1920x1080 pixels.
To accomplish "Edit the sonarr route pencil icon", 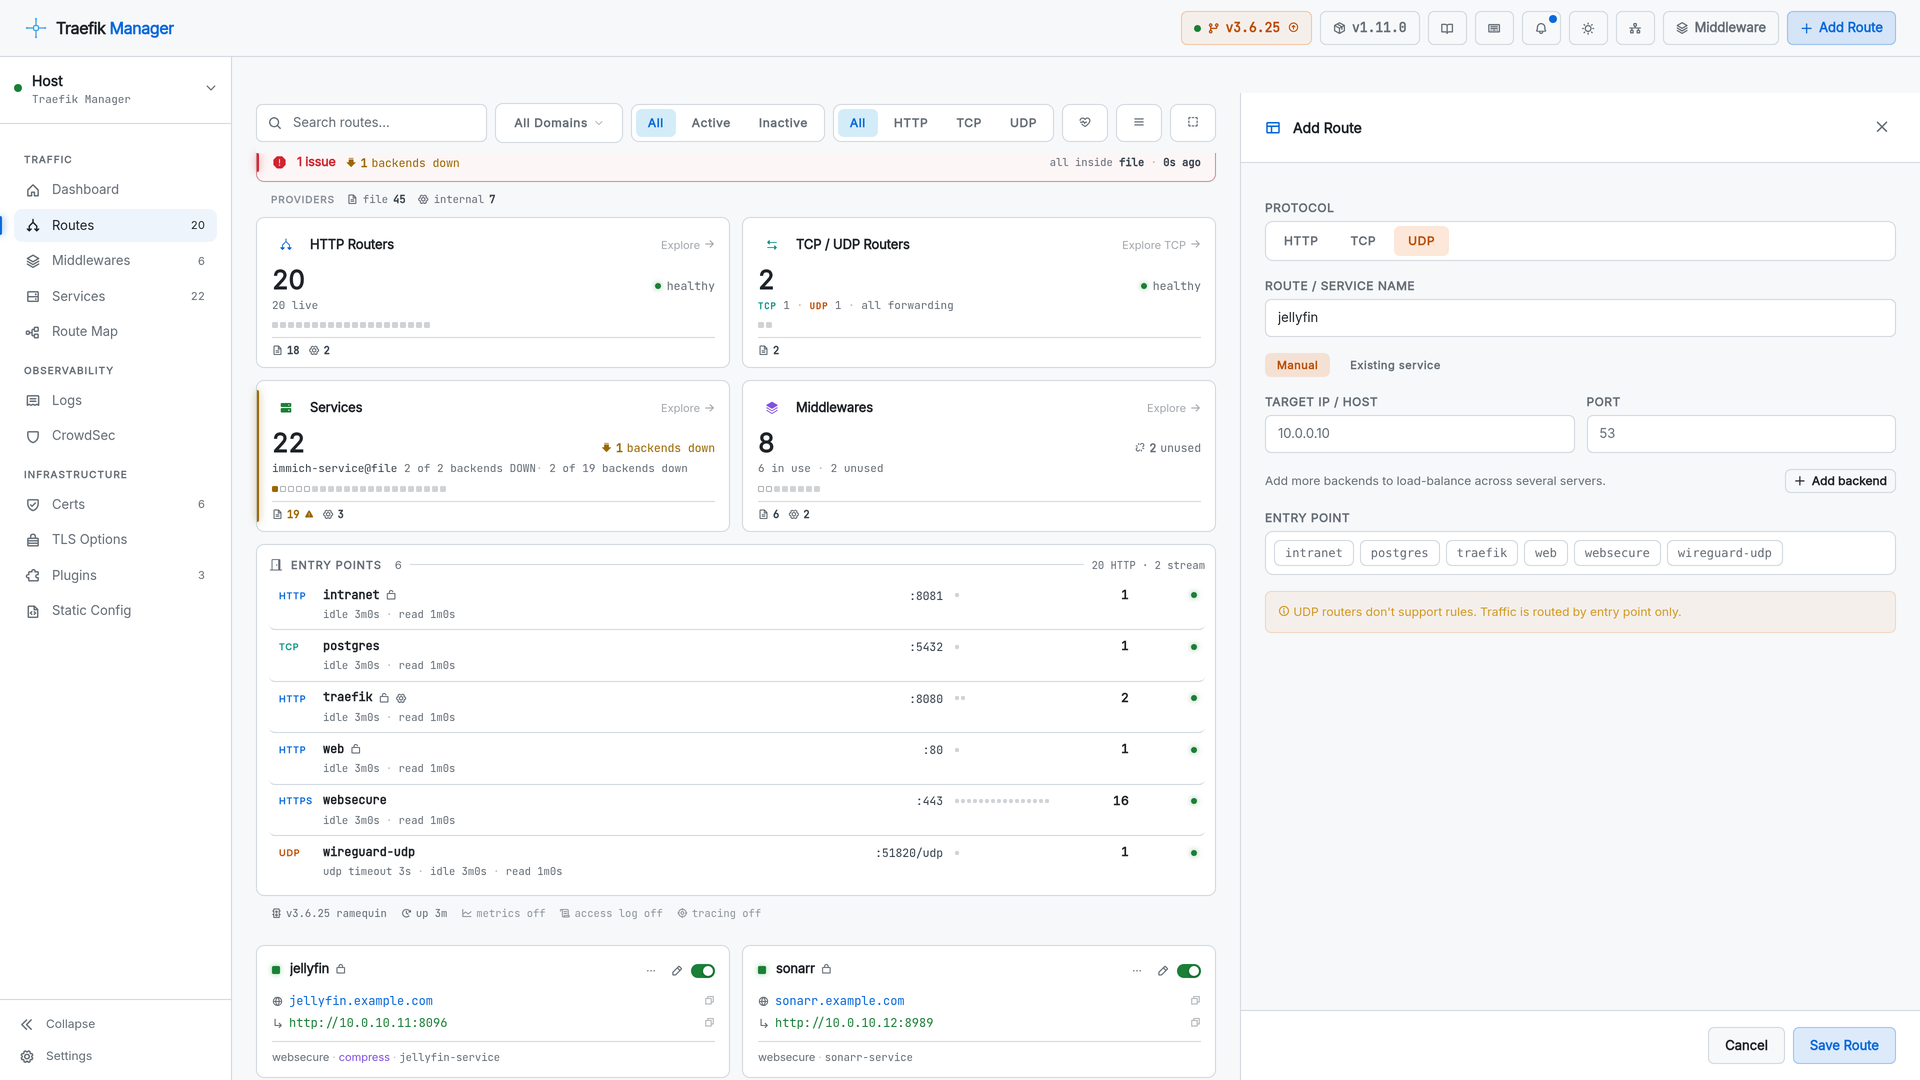I will 1163,971.
